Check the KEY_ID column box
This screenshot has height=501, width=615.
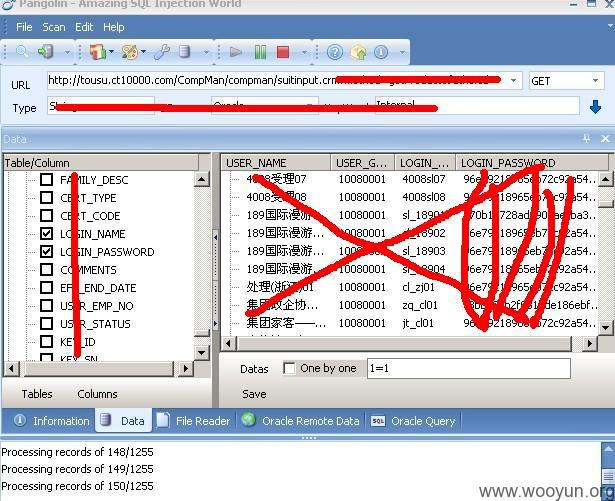pos(46,341)
